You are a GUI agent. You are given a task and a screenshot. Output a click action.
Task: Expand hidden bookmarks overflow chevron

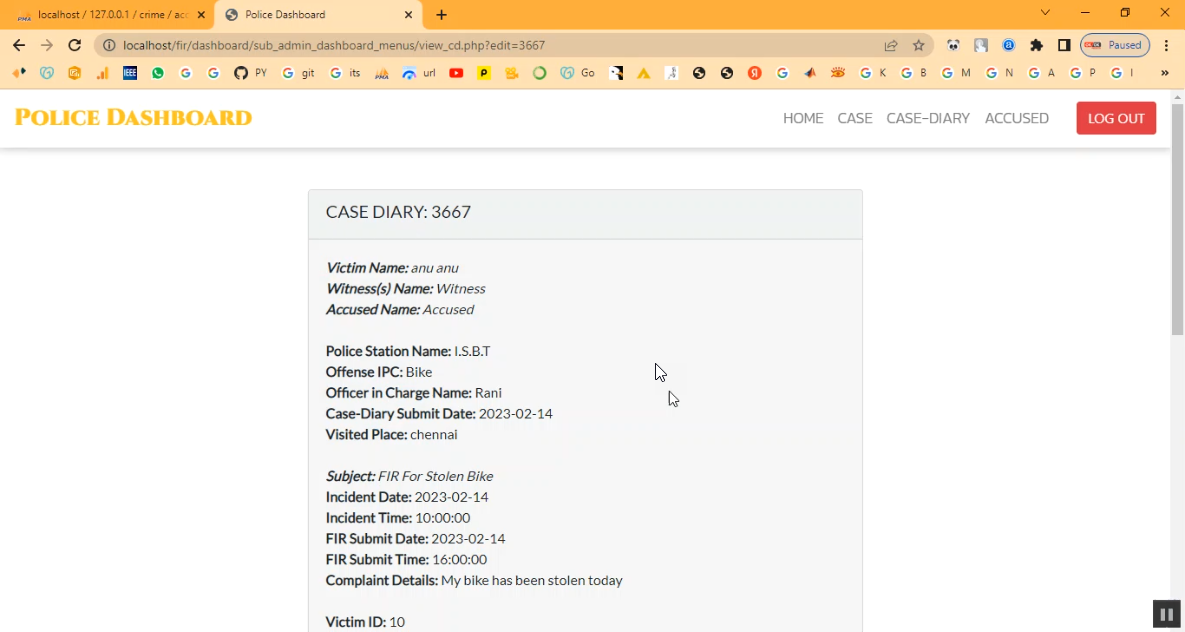pos(1164,73)
